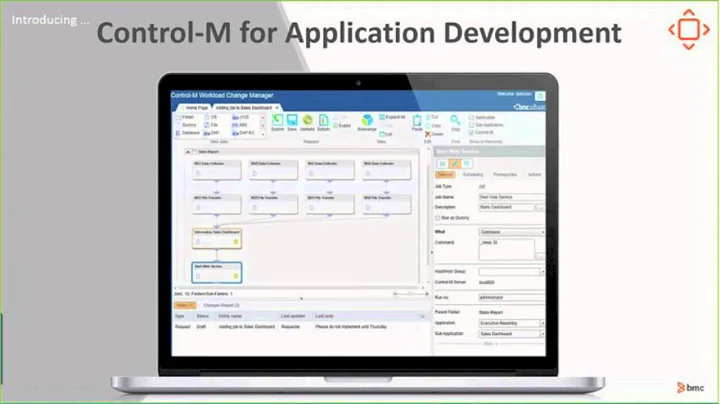This screenshot has height=404, width=720.
Task: Click the Last note column header
Action: tap(324, 316)
